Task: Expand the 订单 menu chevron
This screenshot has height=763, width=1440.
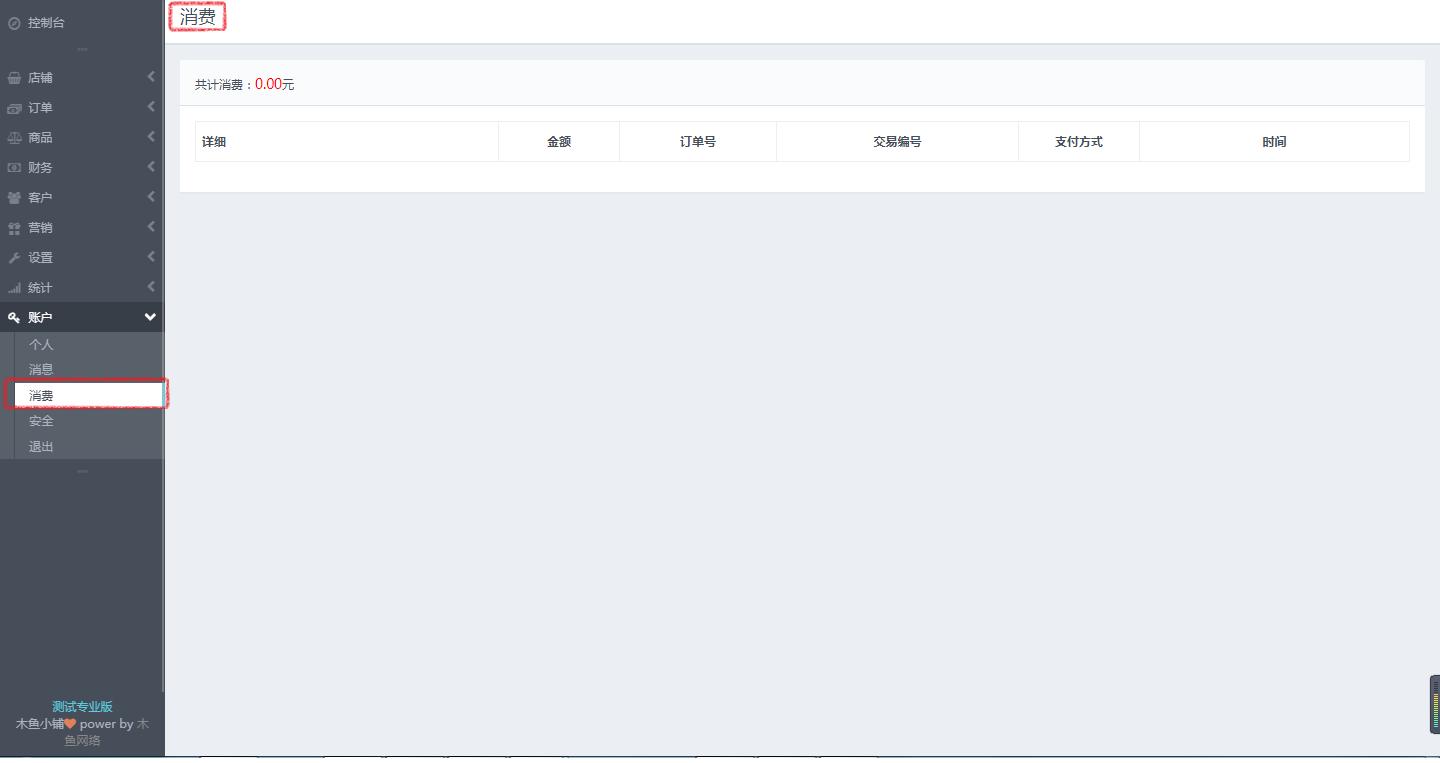Action: [x=151, y=107]
